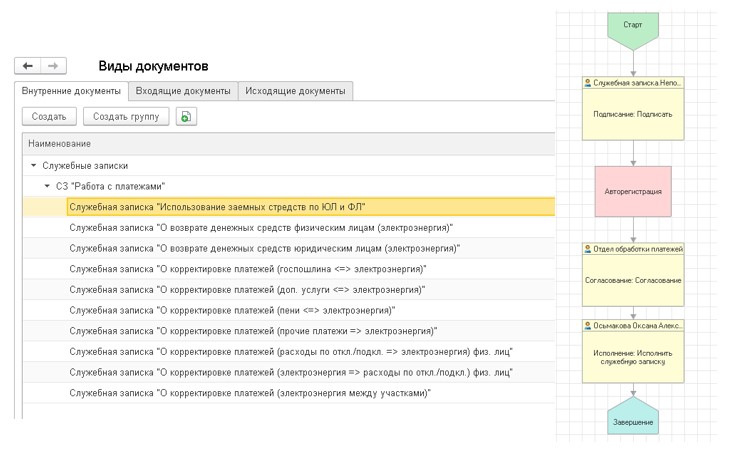Open the Внутренние документы tab
Screen dimensions: 730x450
(71, 91)
